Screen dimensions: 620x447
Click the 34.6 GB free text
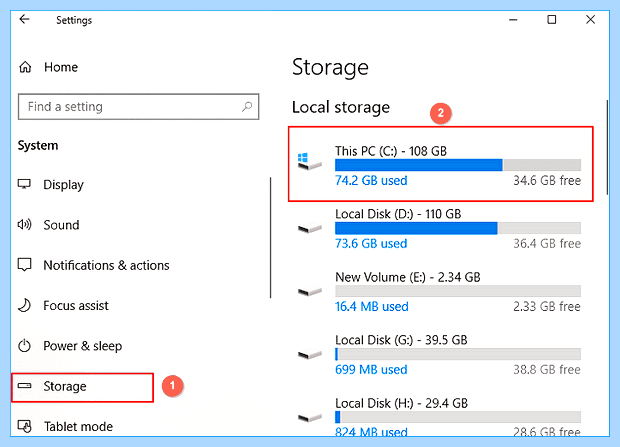point(547,180)
